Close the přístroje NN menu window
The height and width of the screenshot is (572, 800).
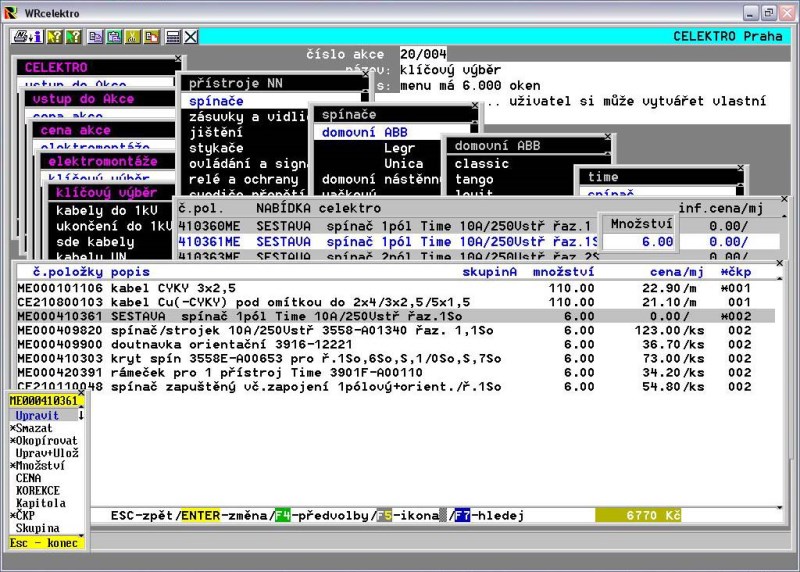tap(365, 73)
